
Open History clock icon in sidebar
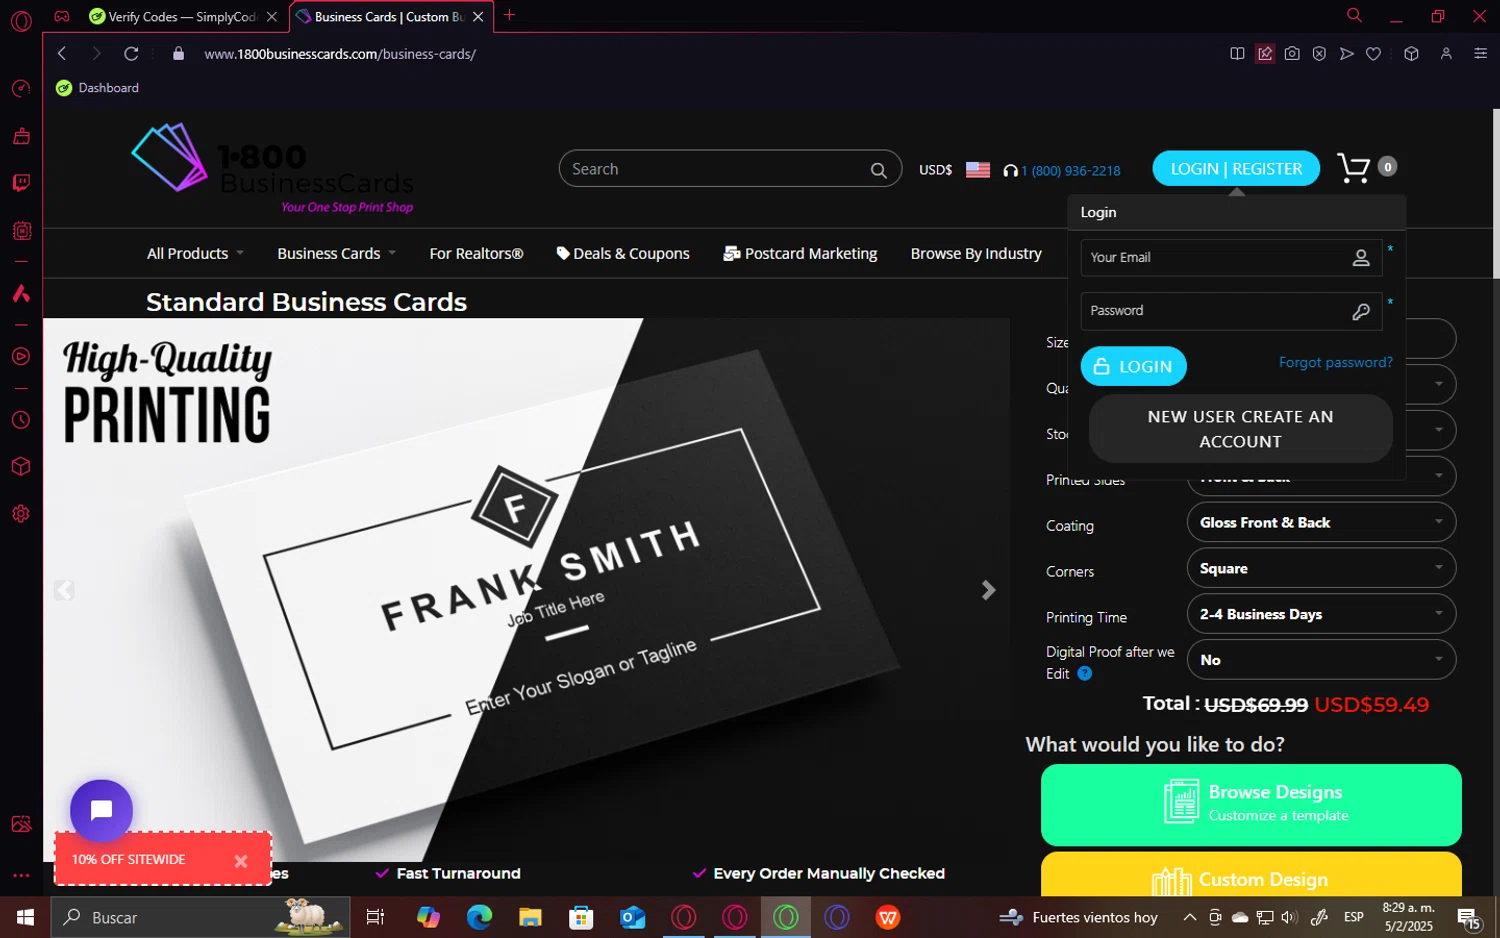pos(21,420)
